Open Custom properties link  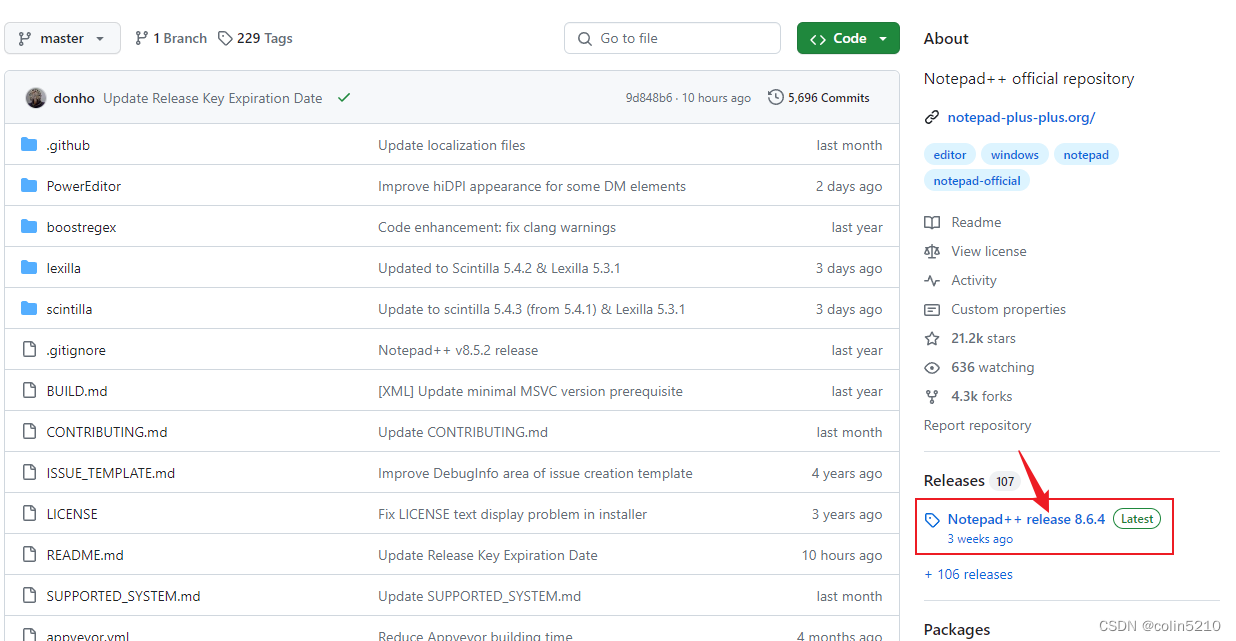tap(1008, 309)
